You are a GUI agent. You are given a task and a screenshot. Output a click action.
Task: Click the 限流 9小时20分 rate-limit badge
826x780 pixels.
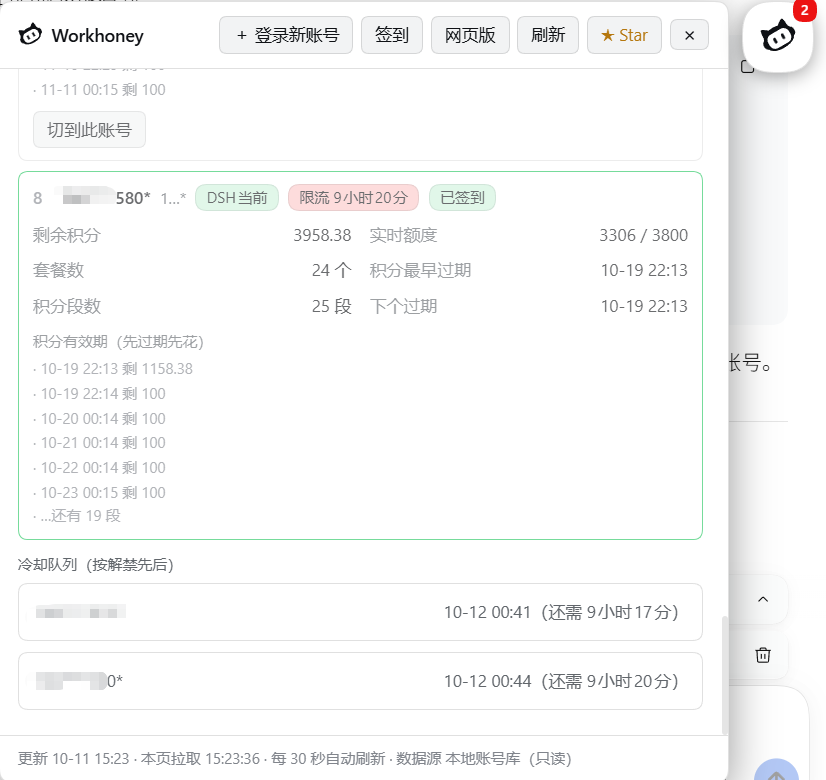pyautogui.click(x=353, y=198)
